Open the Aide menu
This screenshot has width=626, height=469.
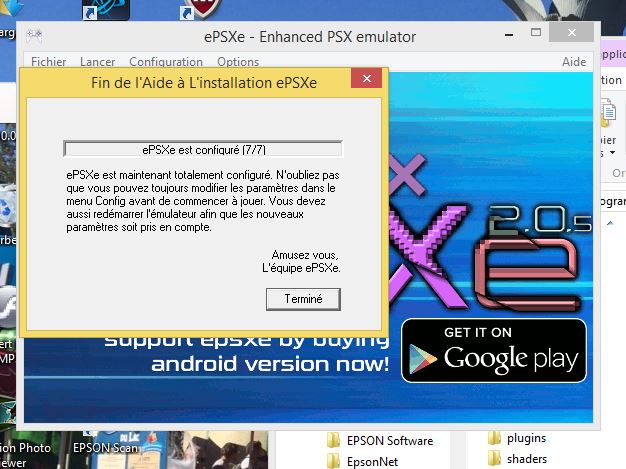pos(574,62)
